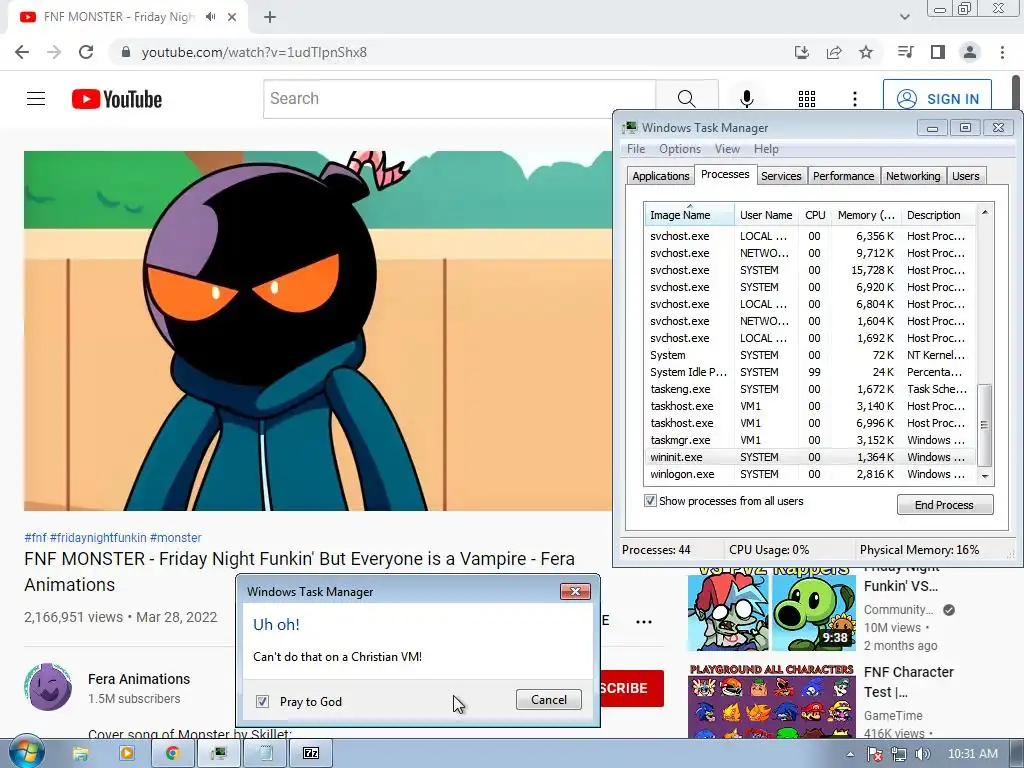
Task: Open the Services tab in Task Manager
Action: pos(781,176)
